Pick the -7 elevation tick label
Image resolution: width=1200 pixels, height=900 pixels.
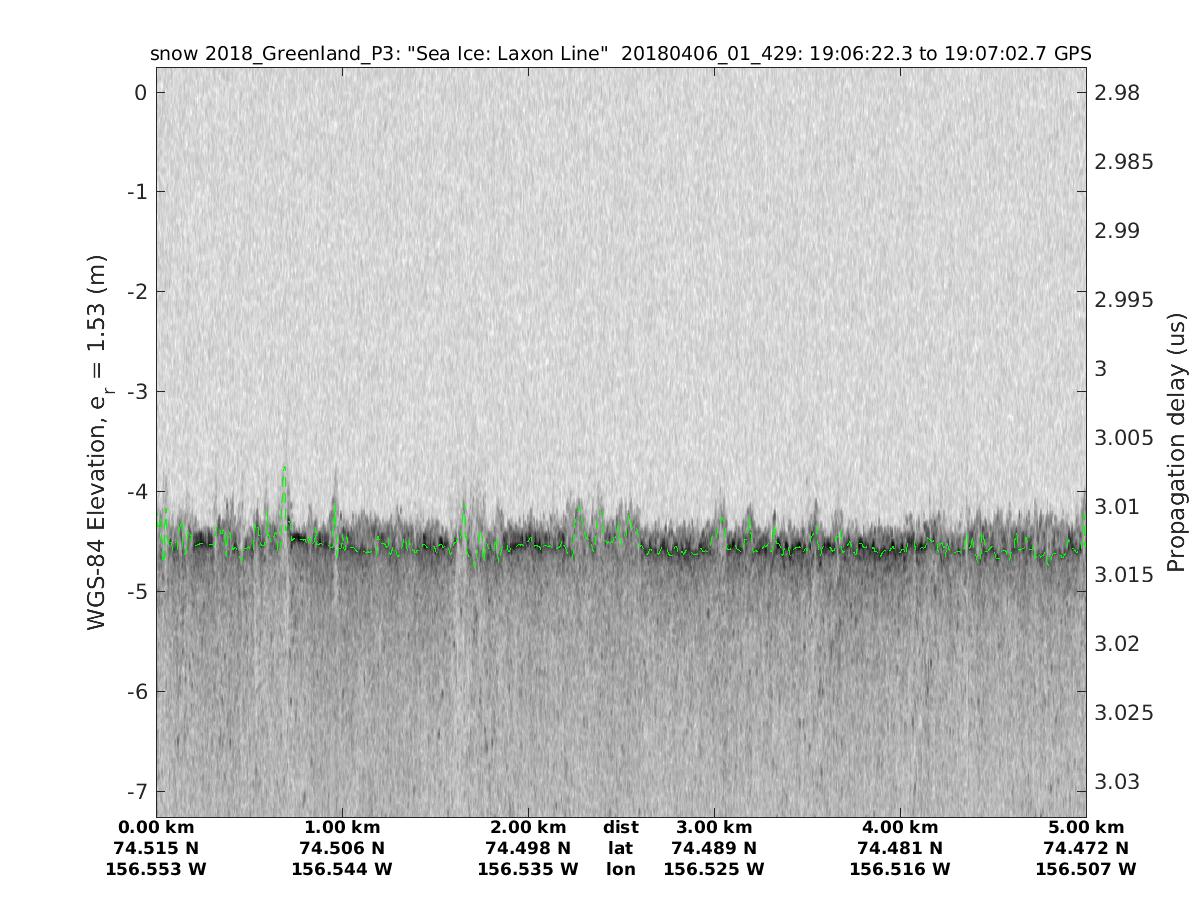click(136, 791)
